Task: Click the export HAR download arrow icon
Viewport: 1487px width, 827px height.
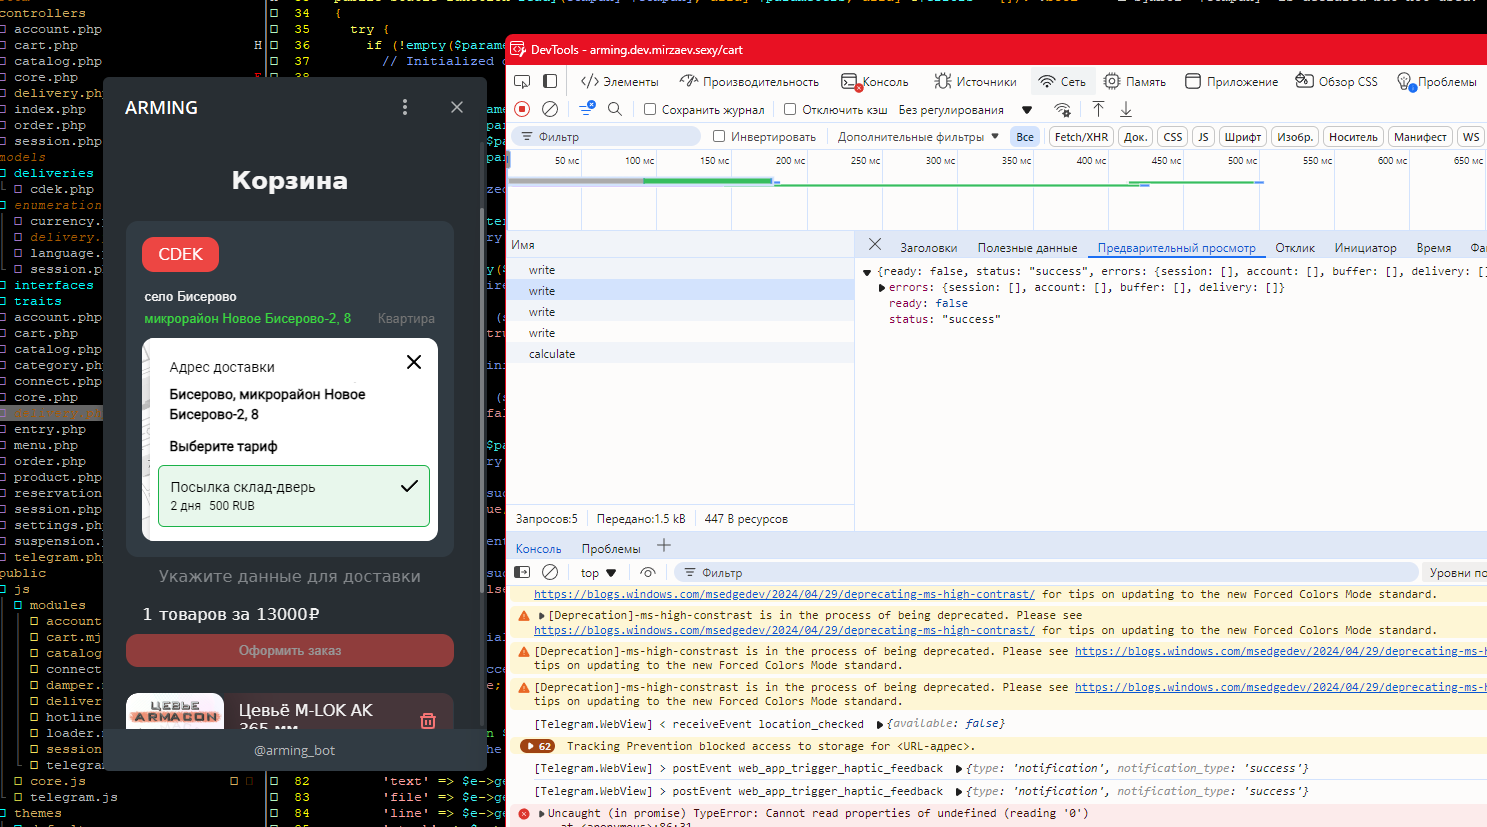Action: coord(1126,109)
